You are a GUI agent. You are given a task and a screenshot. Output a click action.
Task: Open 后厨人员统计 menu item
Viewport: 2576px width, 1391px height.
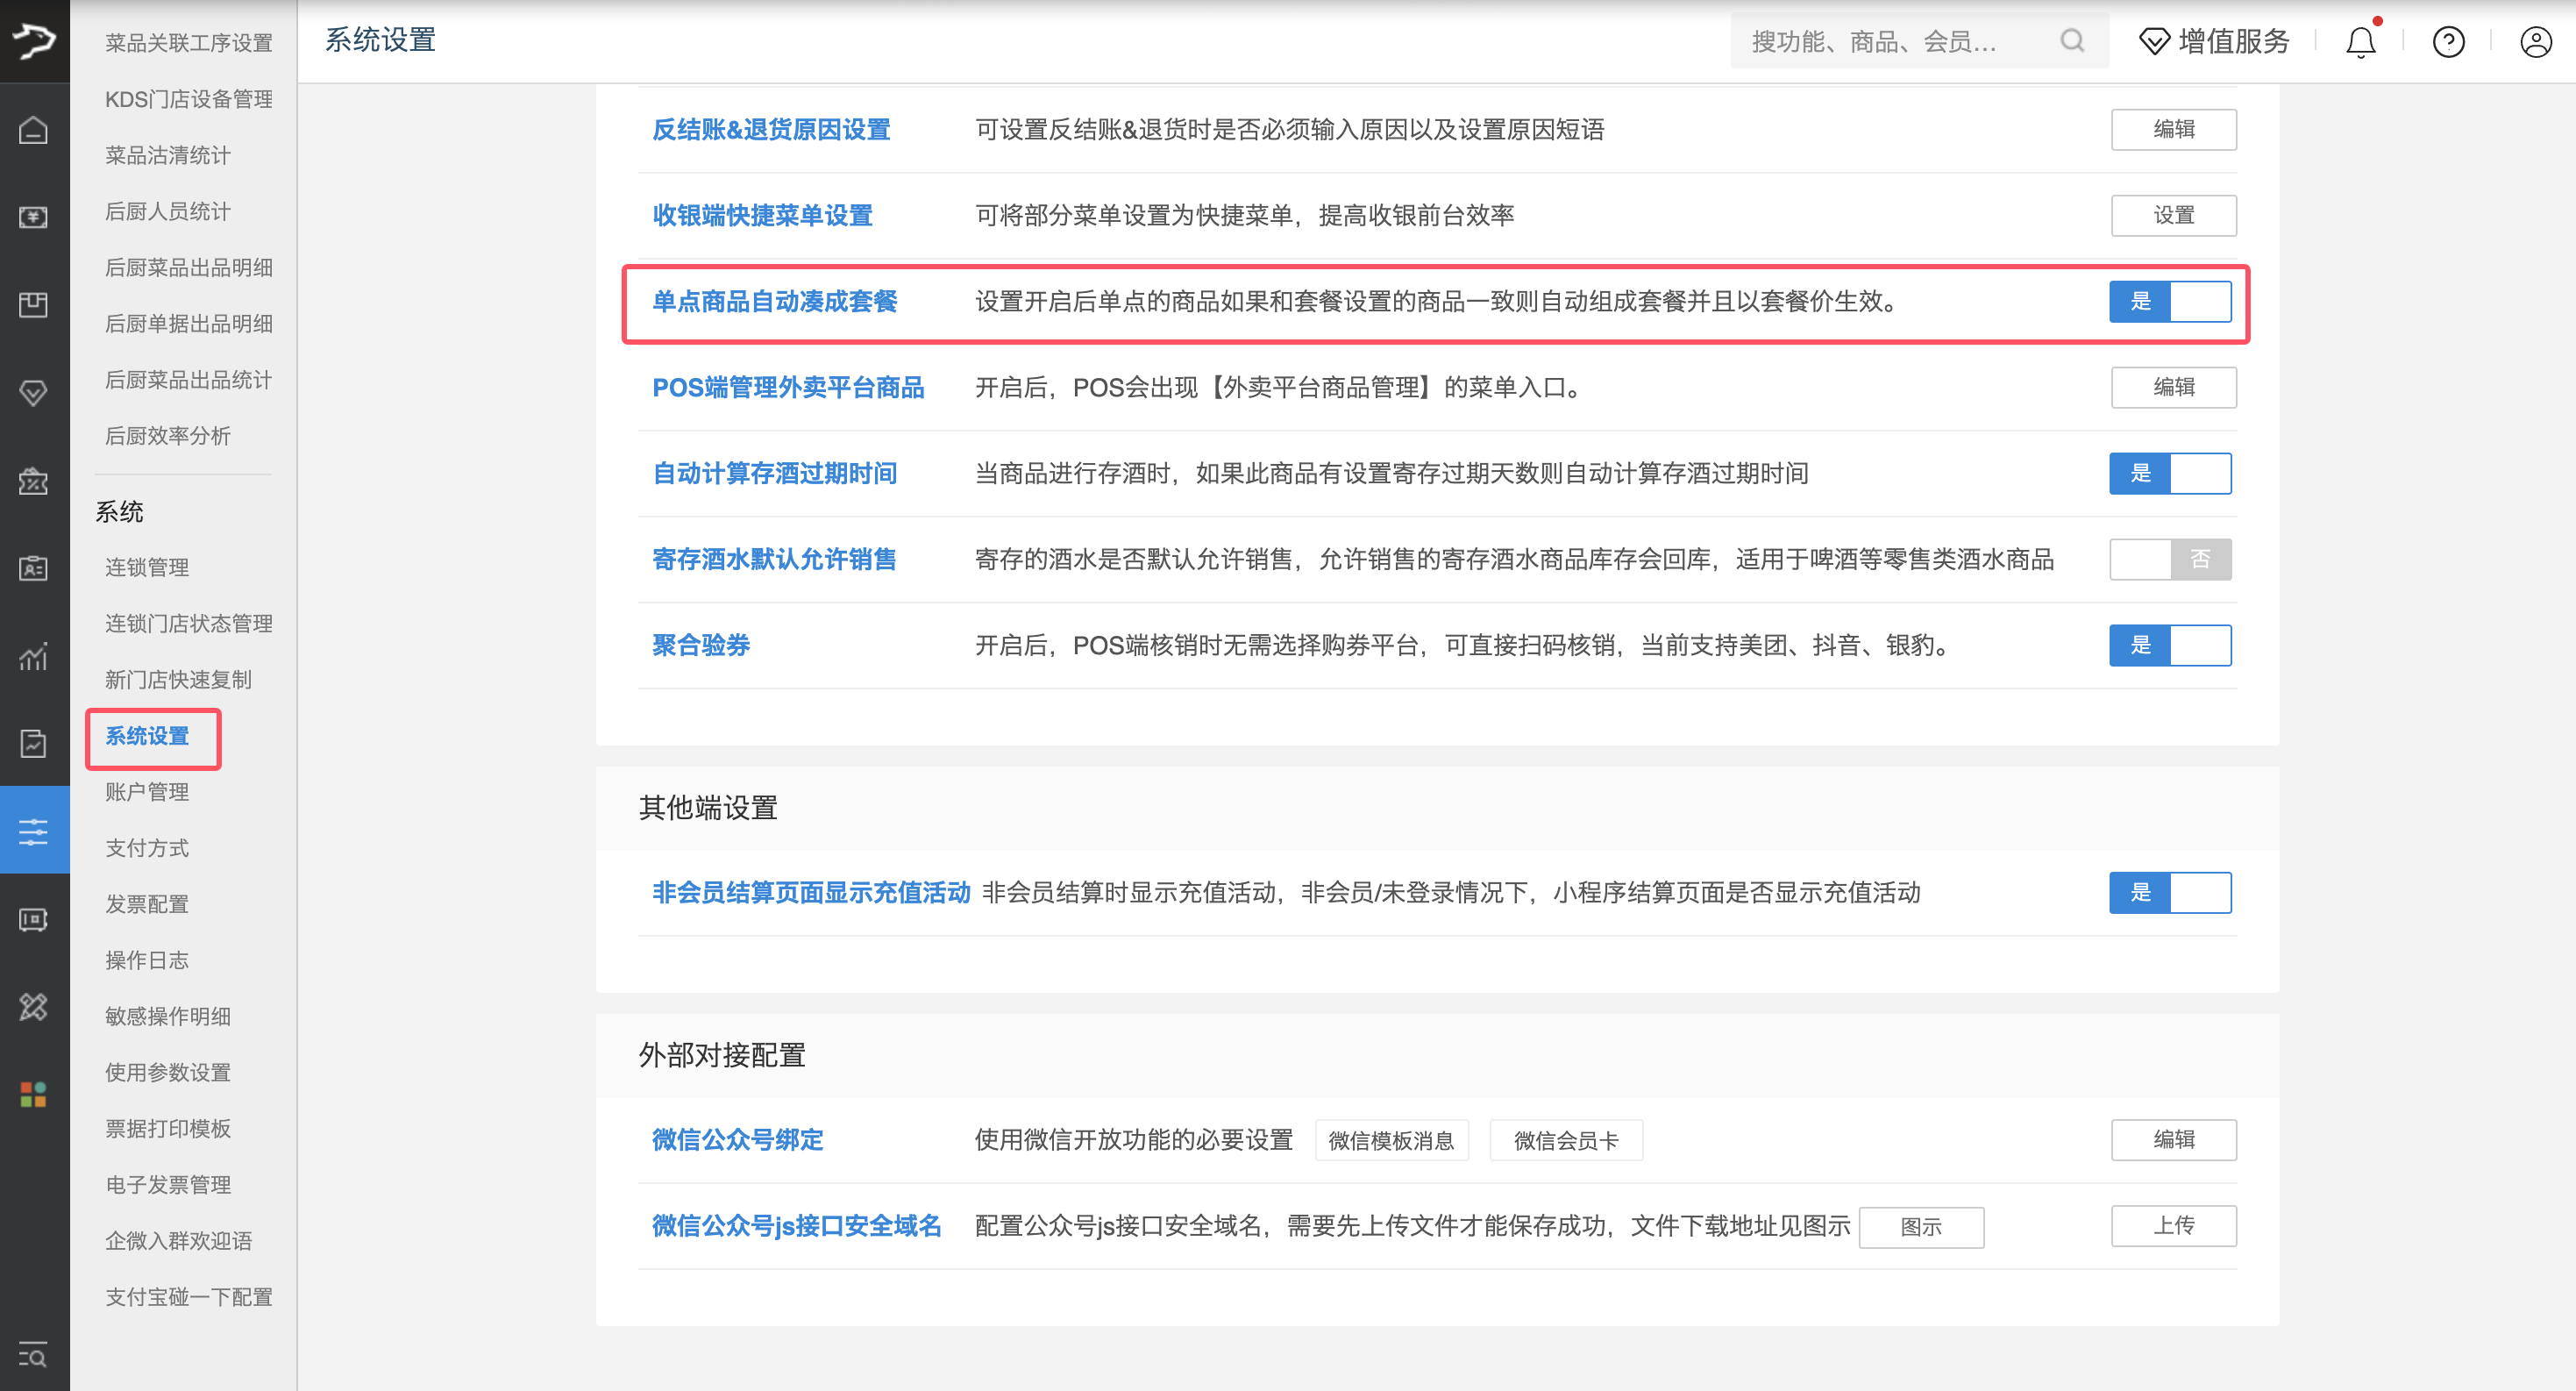click(x=168, y=211)
